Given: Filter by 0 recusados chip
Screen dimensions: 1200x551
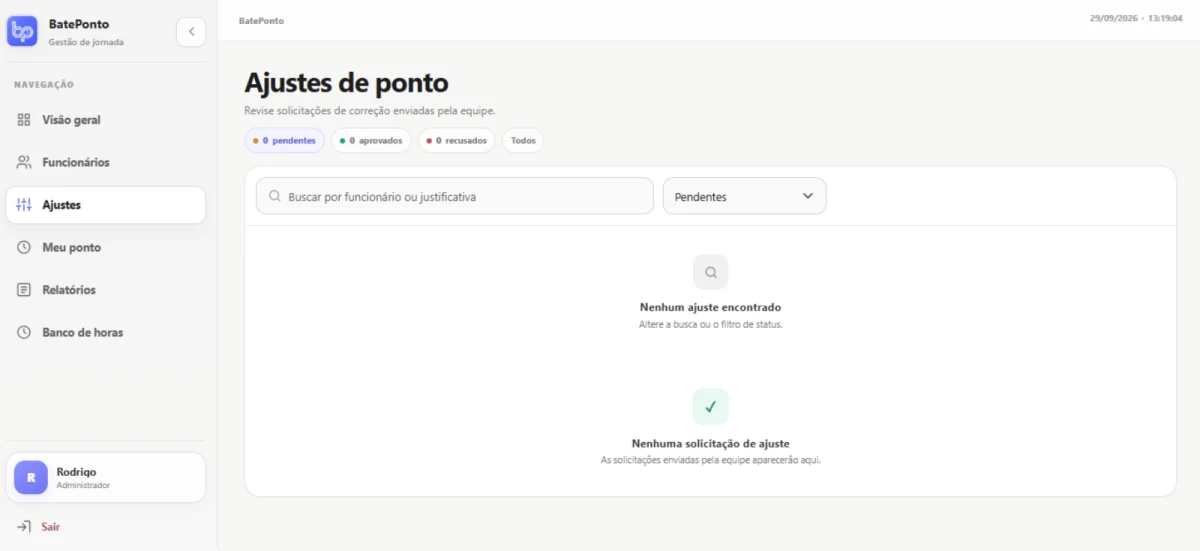Looking at the screenshot, I should click(x=457, y=141).
